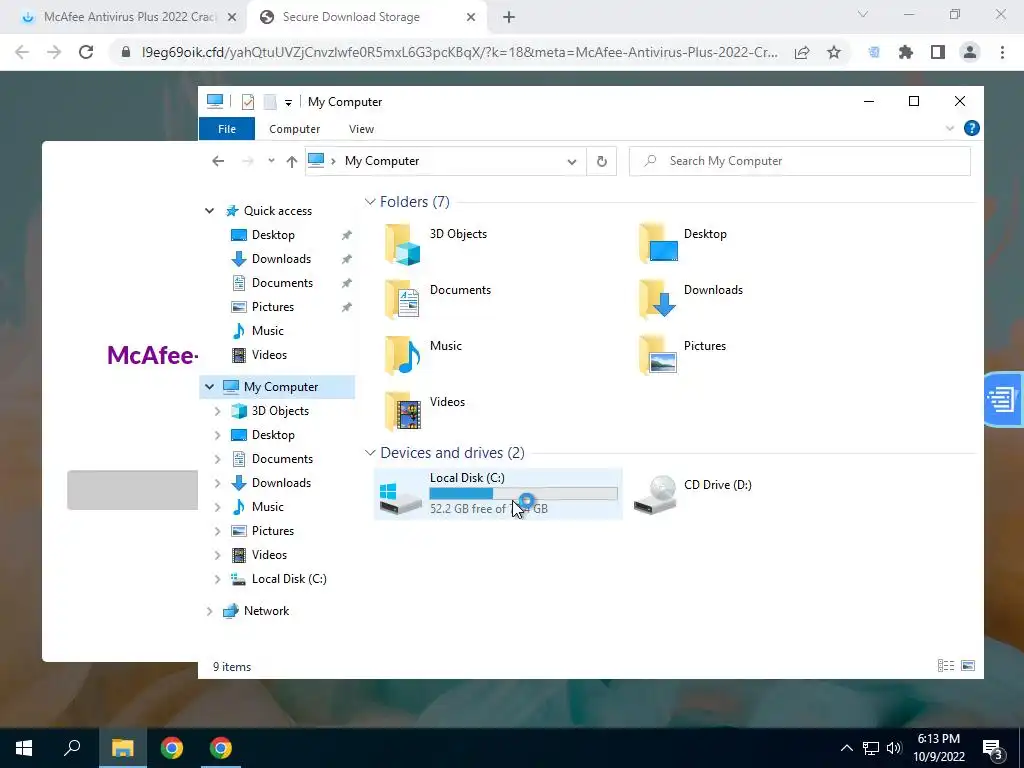Select the Local Disk (C:) drive icon

(x=400, y=498)
